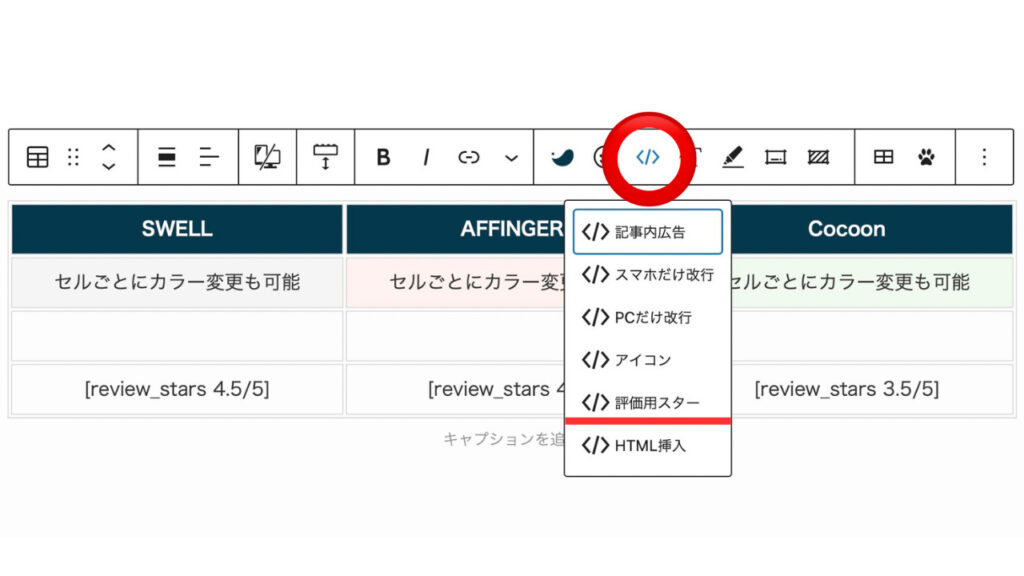Screen dimensions: 1024x576
Task: Click the table width adjustment icon
Action: click(x=325, y=157)
